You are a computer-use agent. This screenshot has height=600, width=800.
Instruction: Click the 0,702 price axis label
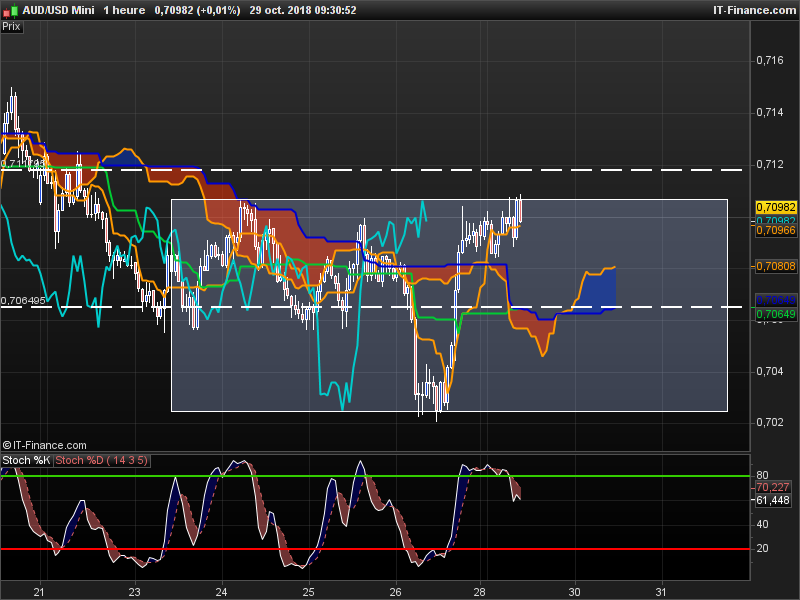click(769, 422)
